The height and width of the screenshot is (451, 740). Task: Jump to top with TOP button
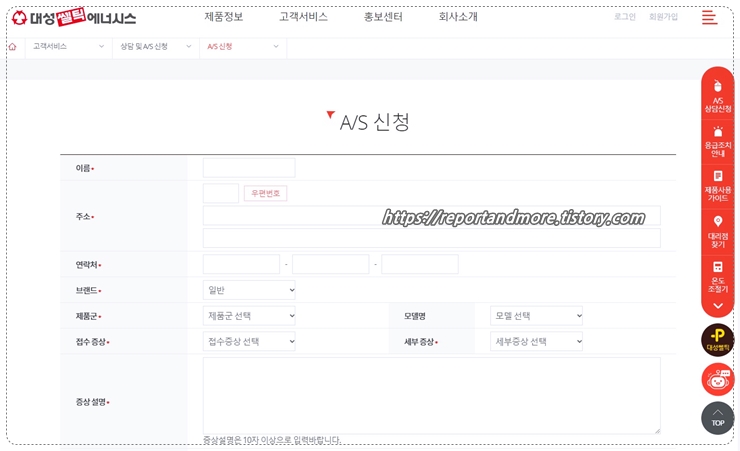718,418
